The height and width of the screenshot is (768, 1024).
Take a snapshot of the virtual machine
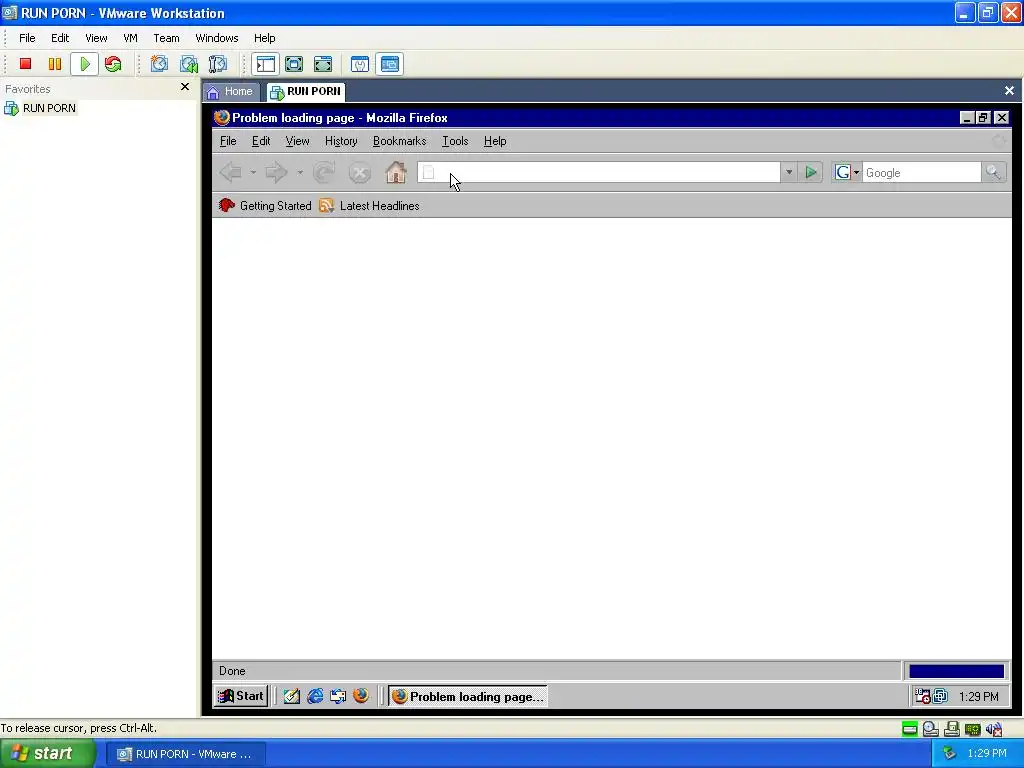[159, 64]
